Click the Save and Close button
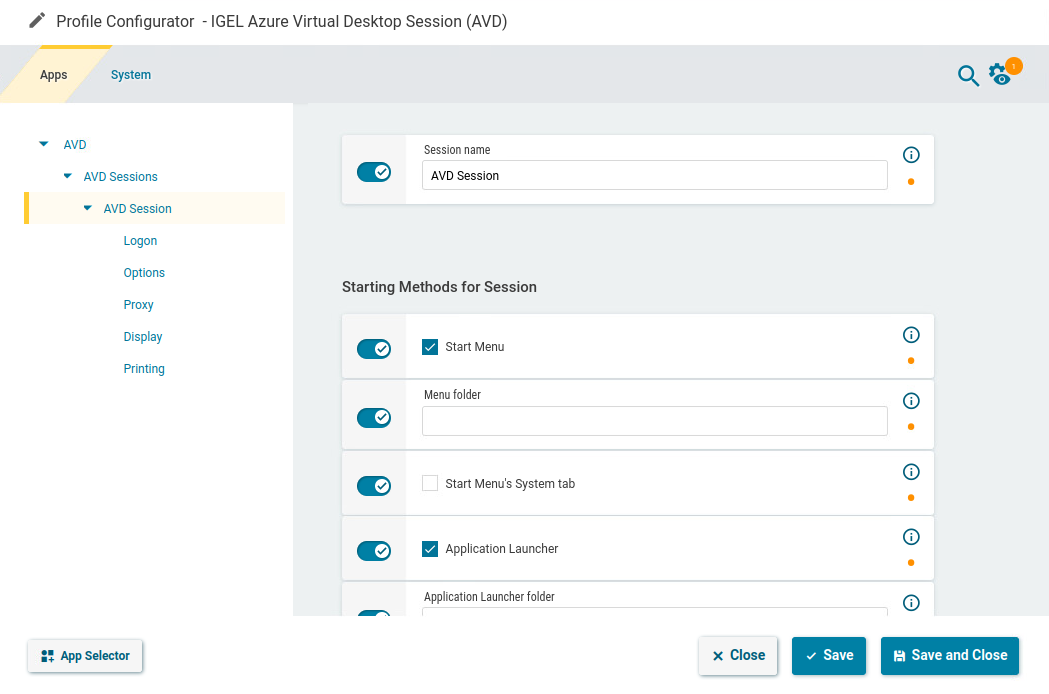The width and height of the screenshot is (1049, 694). point(949,655)
